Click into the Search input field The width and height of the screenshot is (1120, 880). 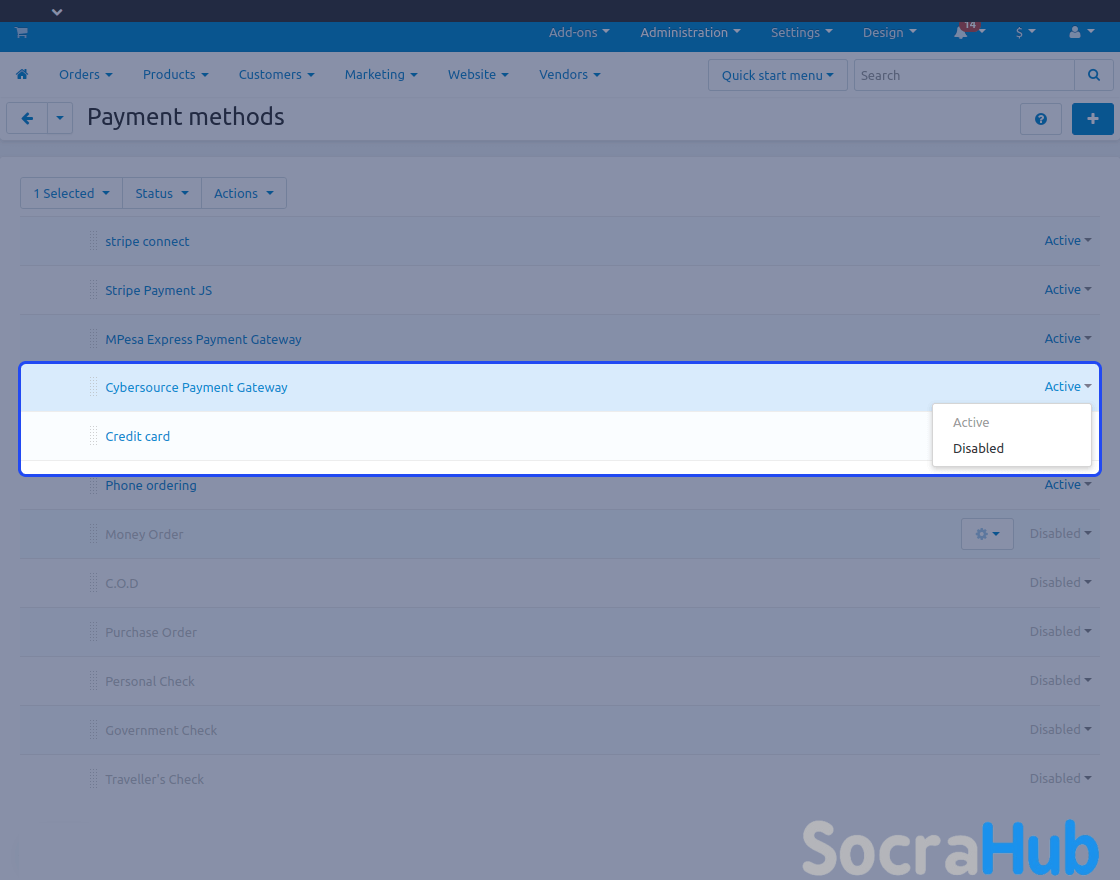[963, 75]
